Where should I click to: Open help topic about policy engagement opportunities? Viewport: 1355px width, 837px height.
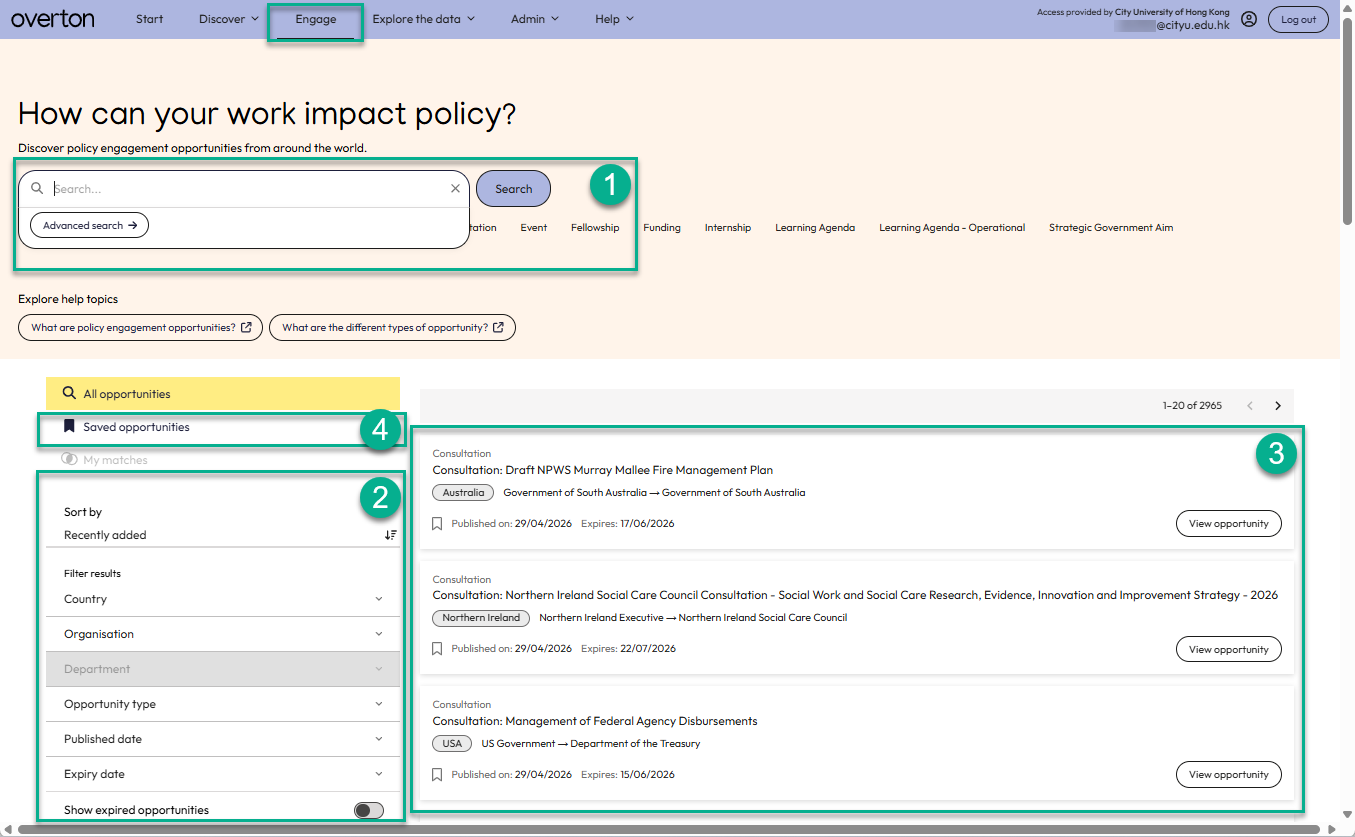141,328
